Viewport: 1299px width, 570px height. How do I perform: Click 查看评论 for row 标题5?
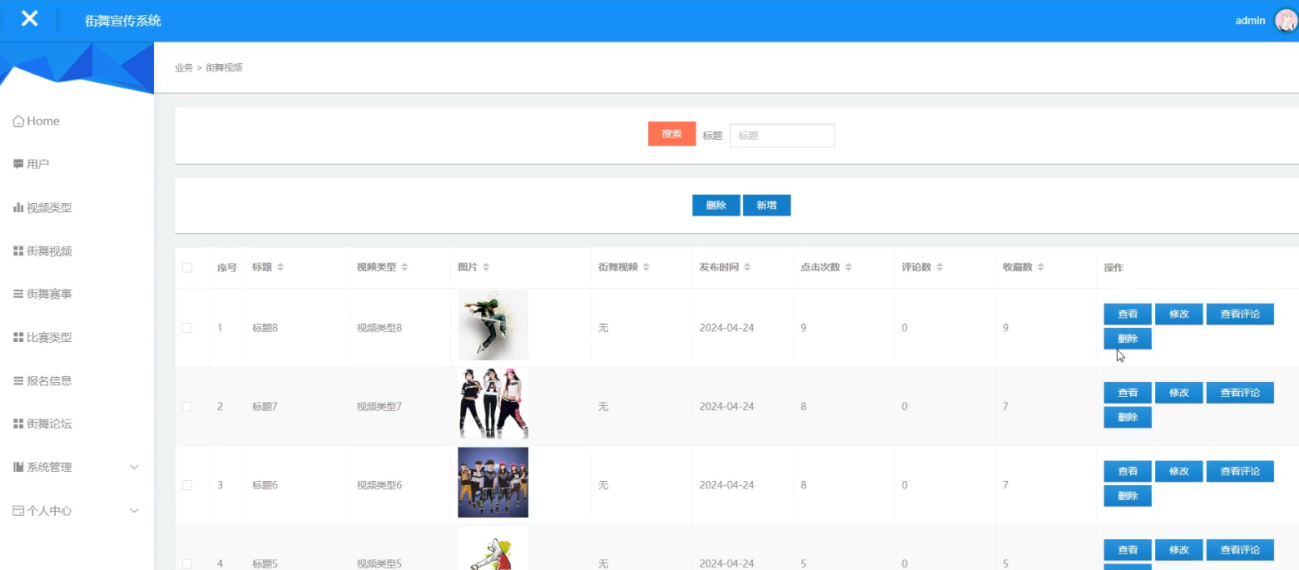(1240, 550)
